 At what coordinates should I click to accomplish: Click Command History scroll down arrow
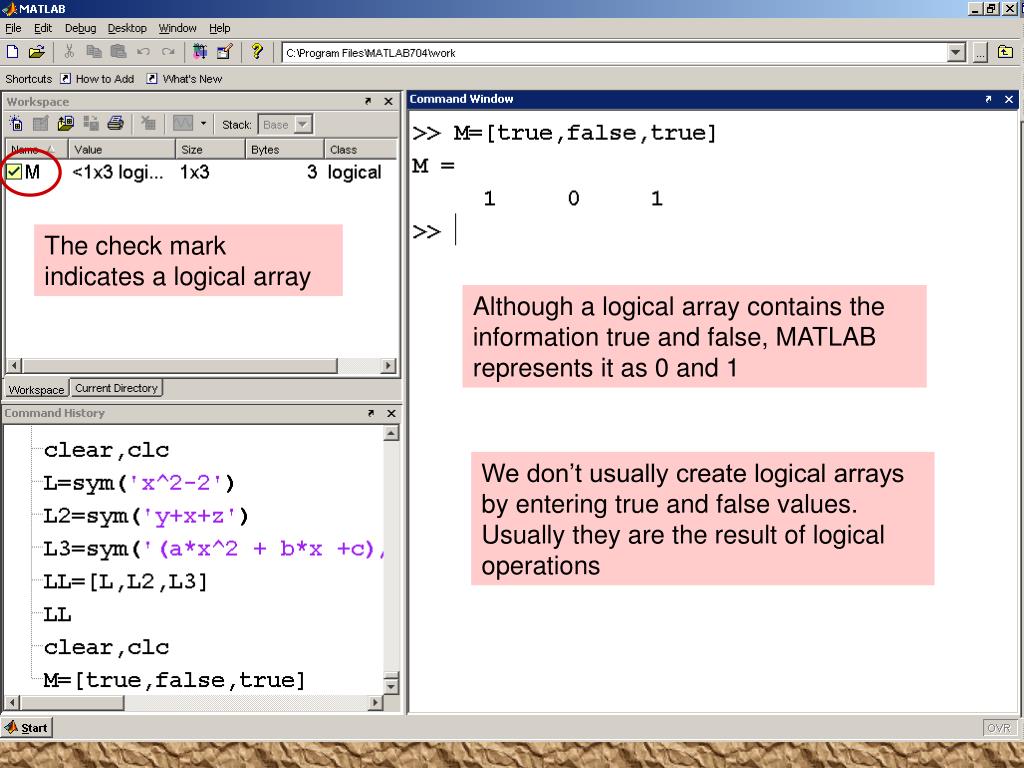tap(391, 686)
